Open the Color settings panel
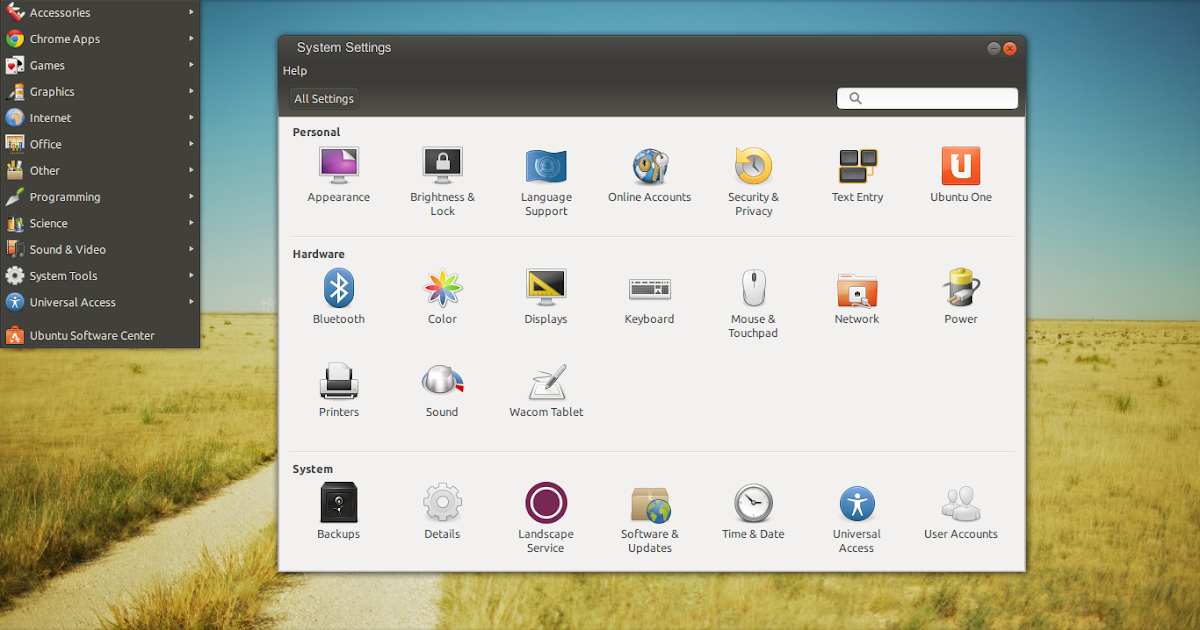This screenshot has width=1200, height=630. pyautogui.click(x=442, y=298)
